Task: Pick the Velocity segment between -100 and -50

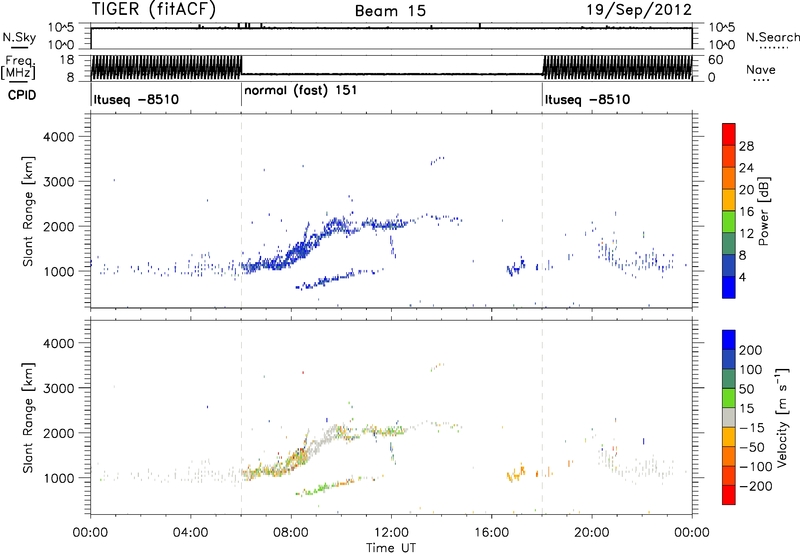Action: tap(729, 456)
